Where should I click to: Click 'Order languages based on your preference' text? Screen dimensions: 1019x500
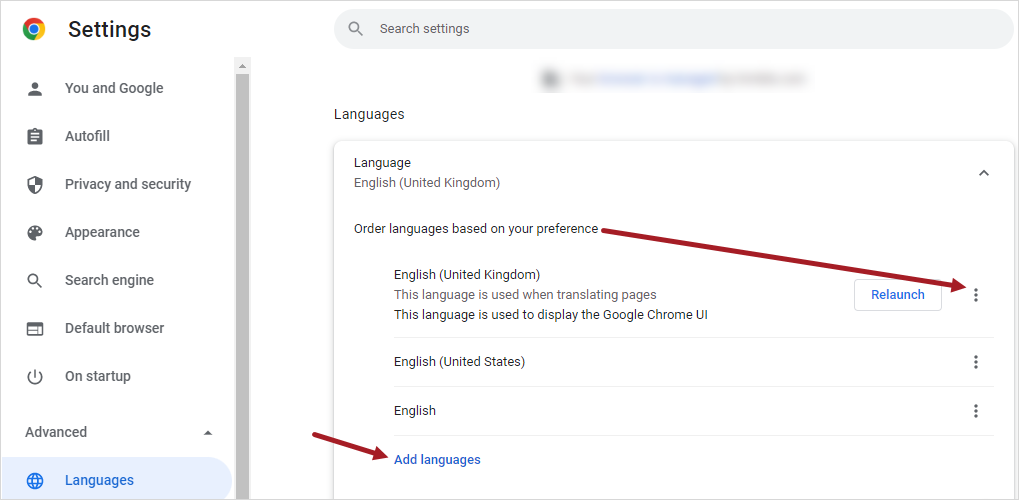point(476,229)
